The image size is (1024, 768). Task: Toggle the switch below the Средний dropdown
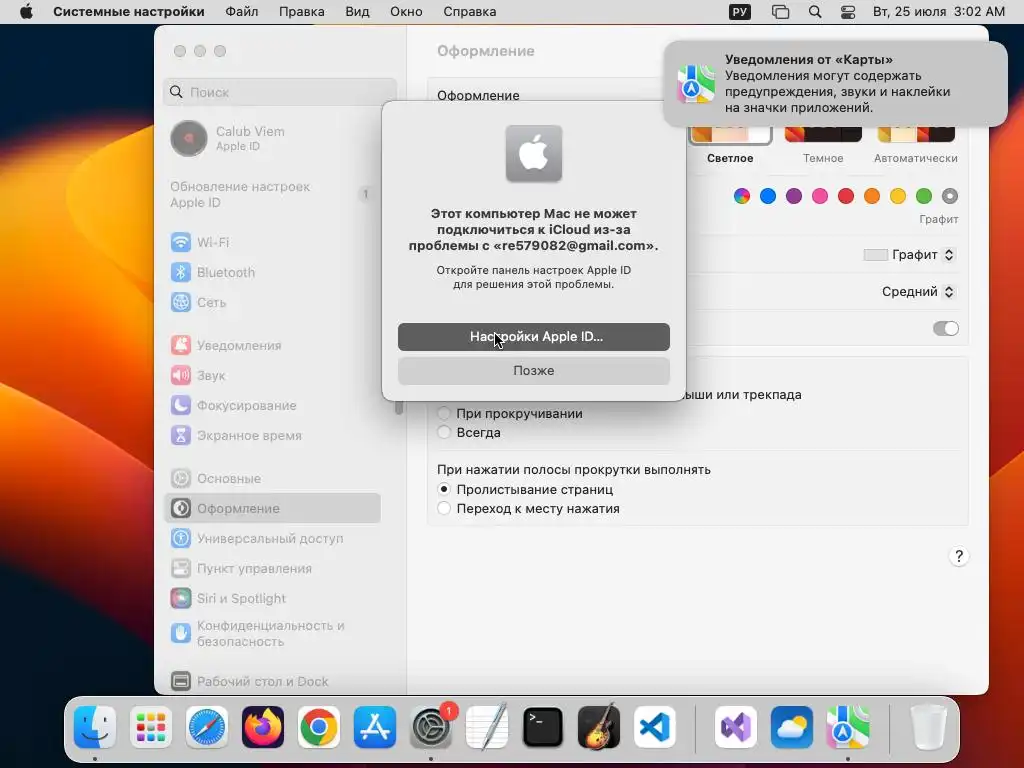click(x=946, y=328)
